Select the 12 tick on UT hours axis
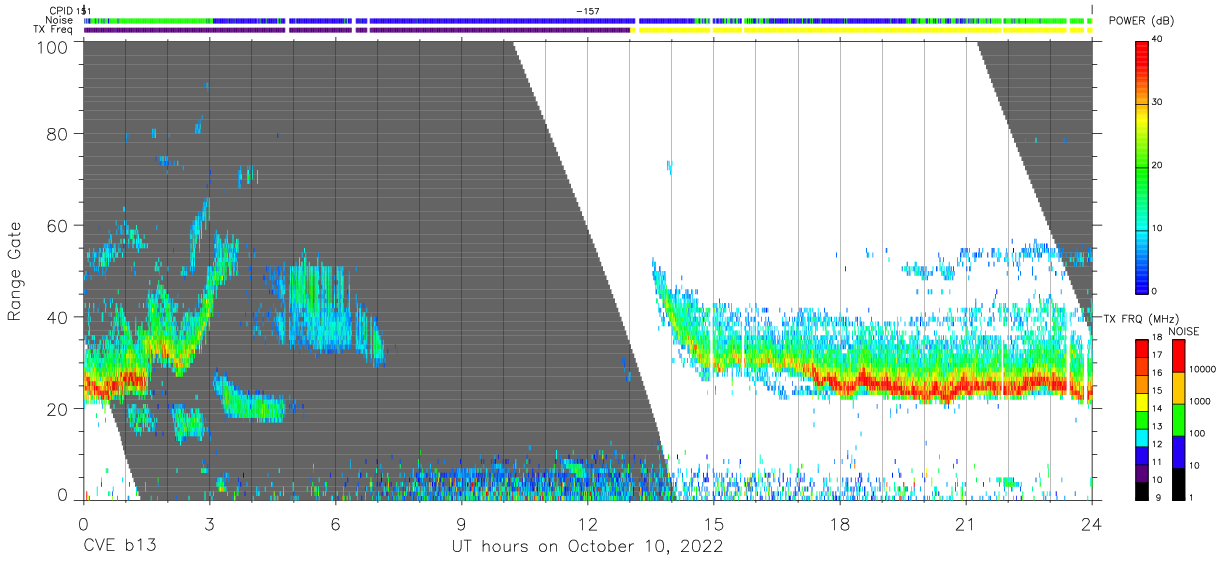1228x567 pixels. click(588, 523)
